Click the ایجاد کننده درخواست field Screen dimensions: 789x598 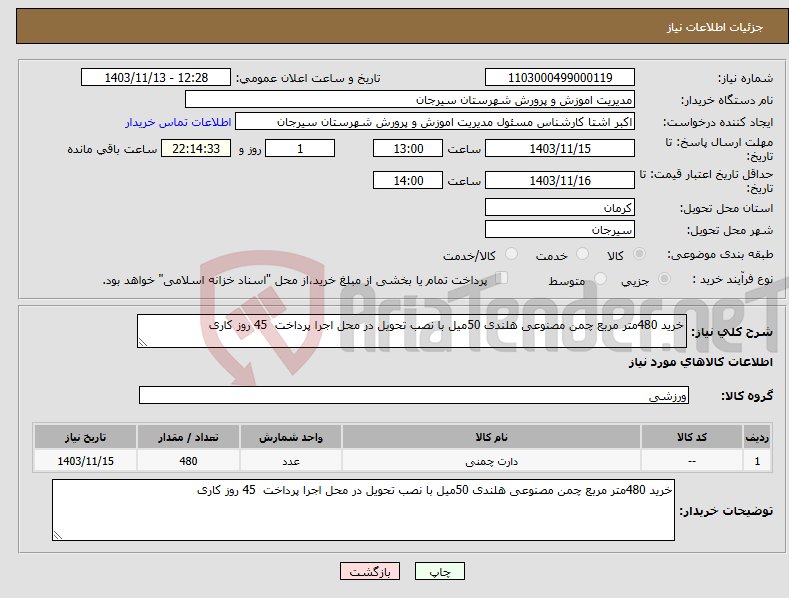435,122
